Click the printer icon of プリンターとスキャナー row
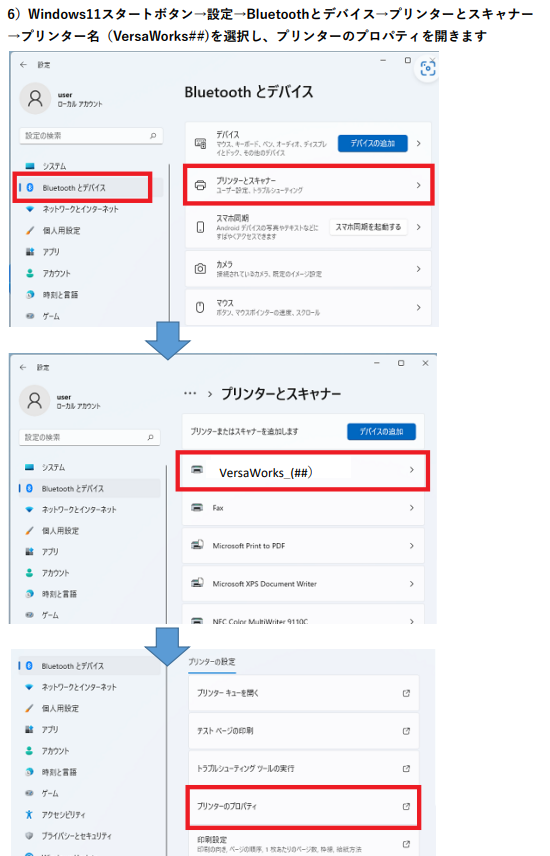This screenshot has height=856, width=550. [x=200, y=185]
